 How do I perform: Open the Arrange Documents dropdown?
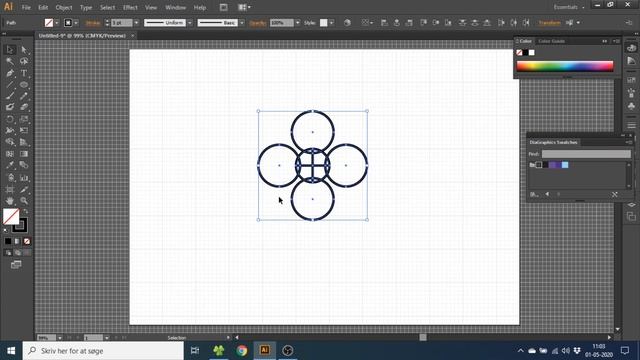244,7
